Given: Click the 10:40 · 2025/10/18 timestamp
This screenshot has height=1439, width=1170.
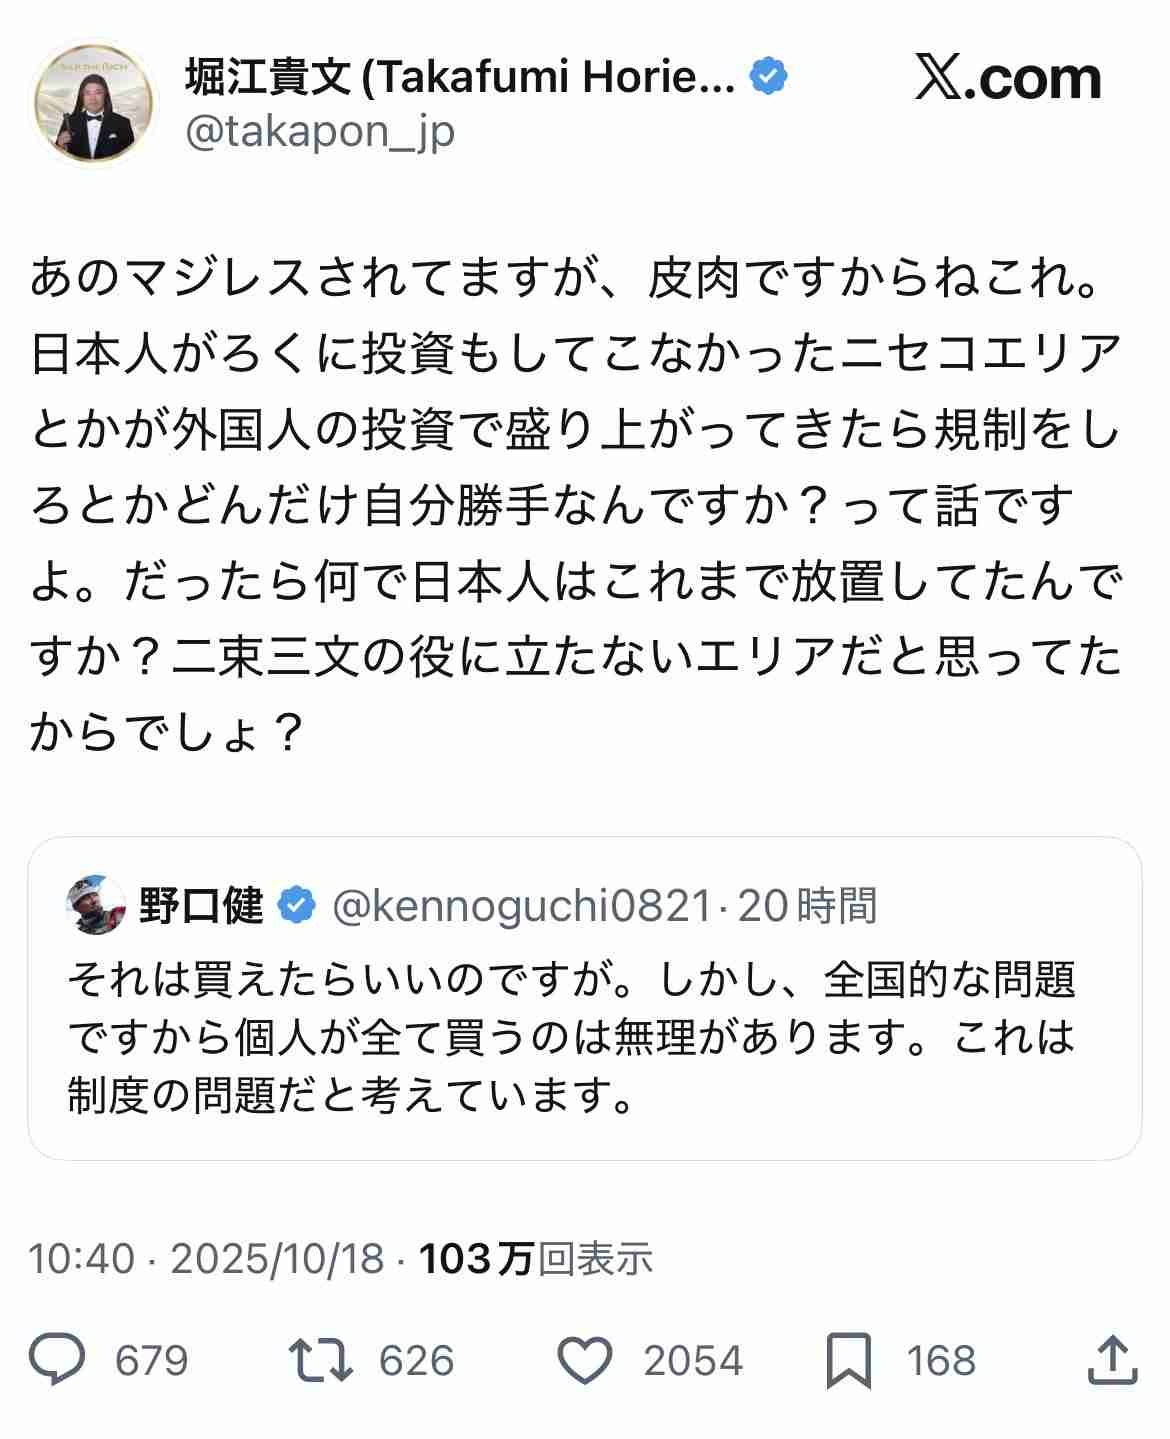Looking at the screenshot, I should pos(206,1258).
